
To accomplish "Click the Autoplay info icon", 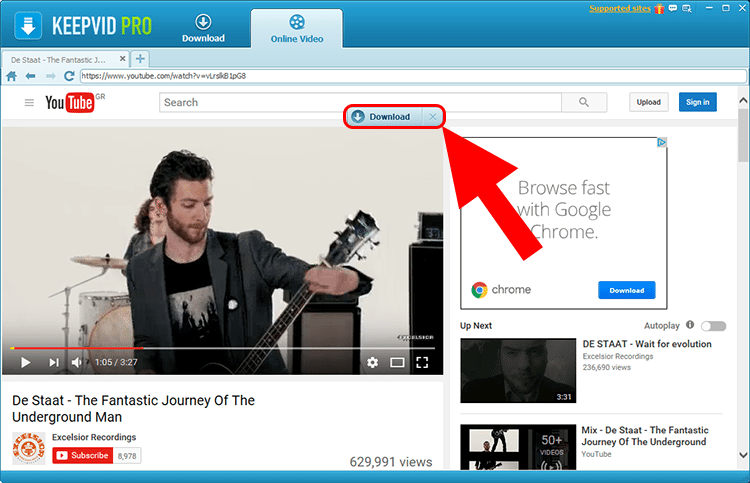I will tap(690, 325).
